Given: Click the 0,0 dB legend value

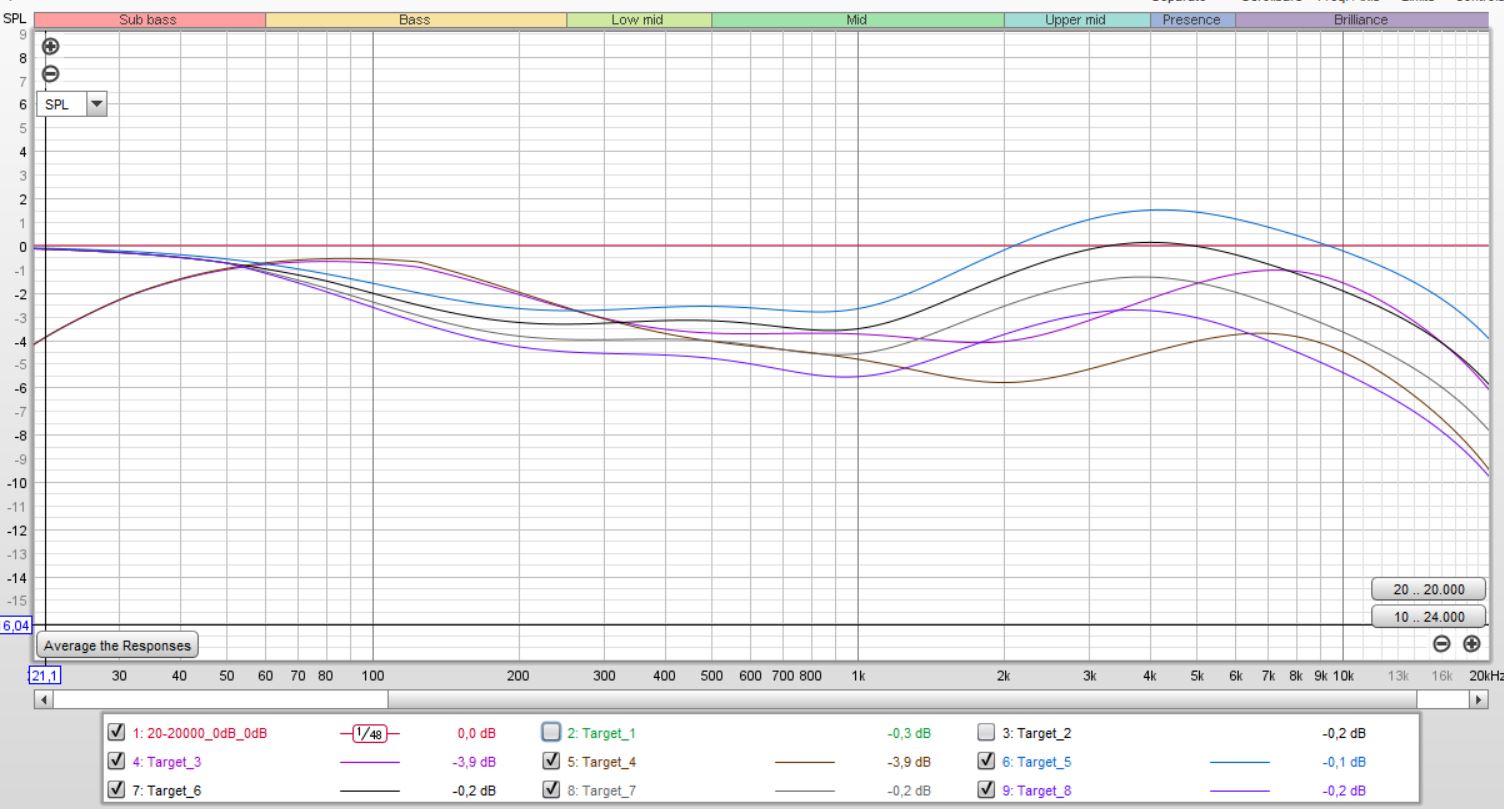Looking at the screenshot, I should click(476, 733).
